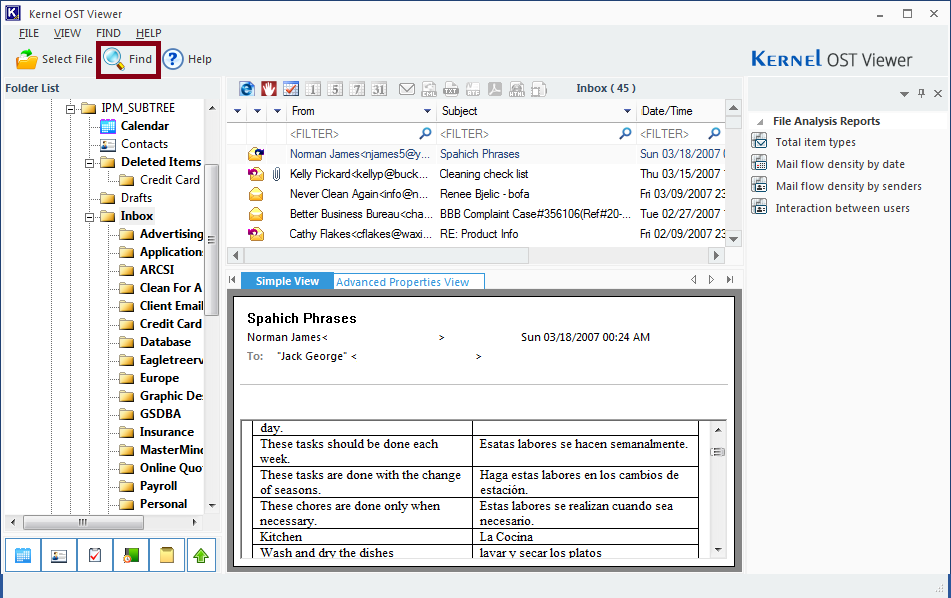
Task: Select the 1-day calendar view icon
Action: point(313,89)
